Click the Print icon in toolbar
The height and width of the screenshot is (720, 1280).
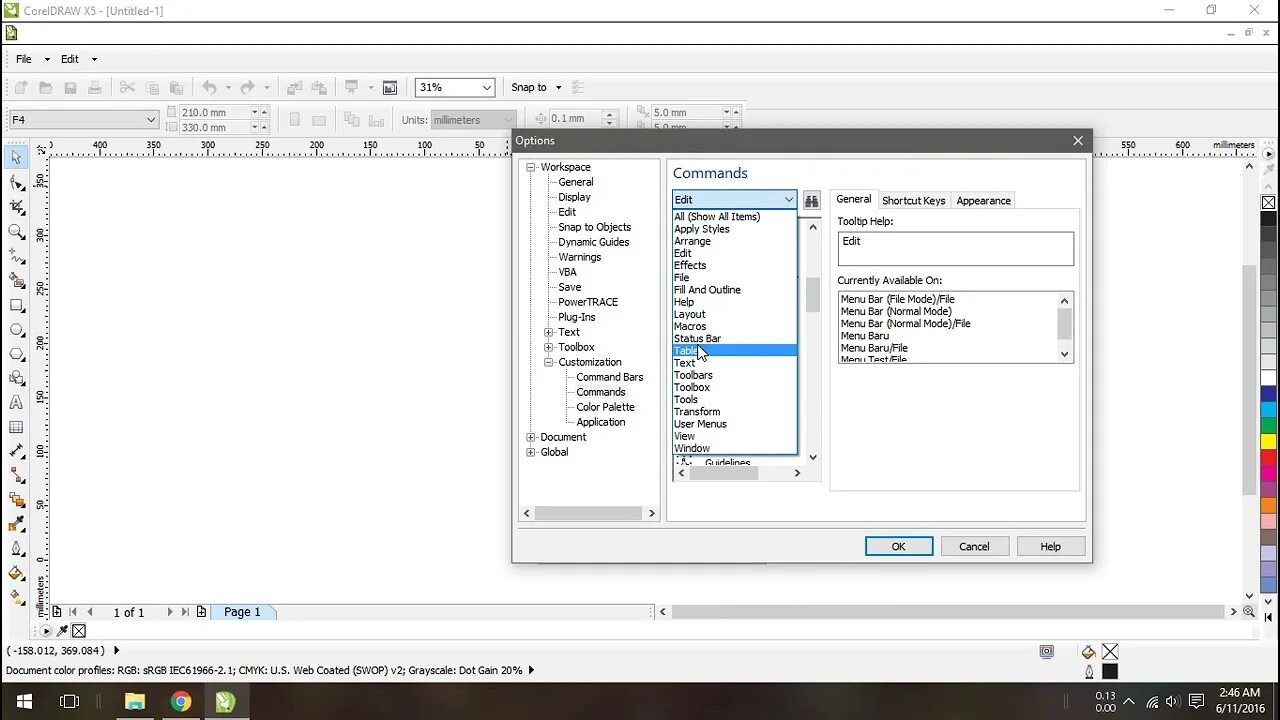point(94,87)
